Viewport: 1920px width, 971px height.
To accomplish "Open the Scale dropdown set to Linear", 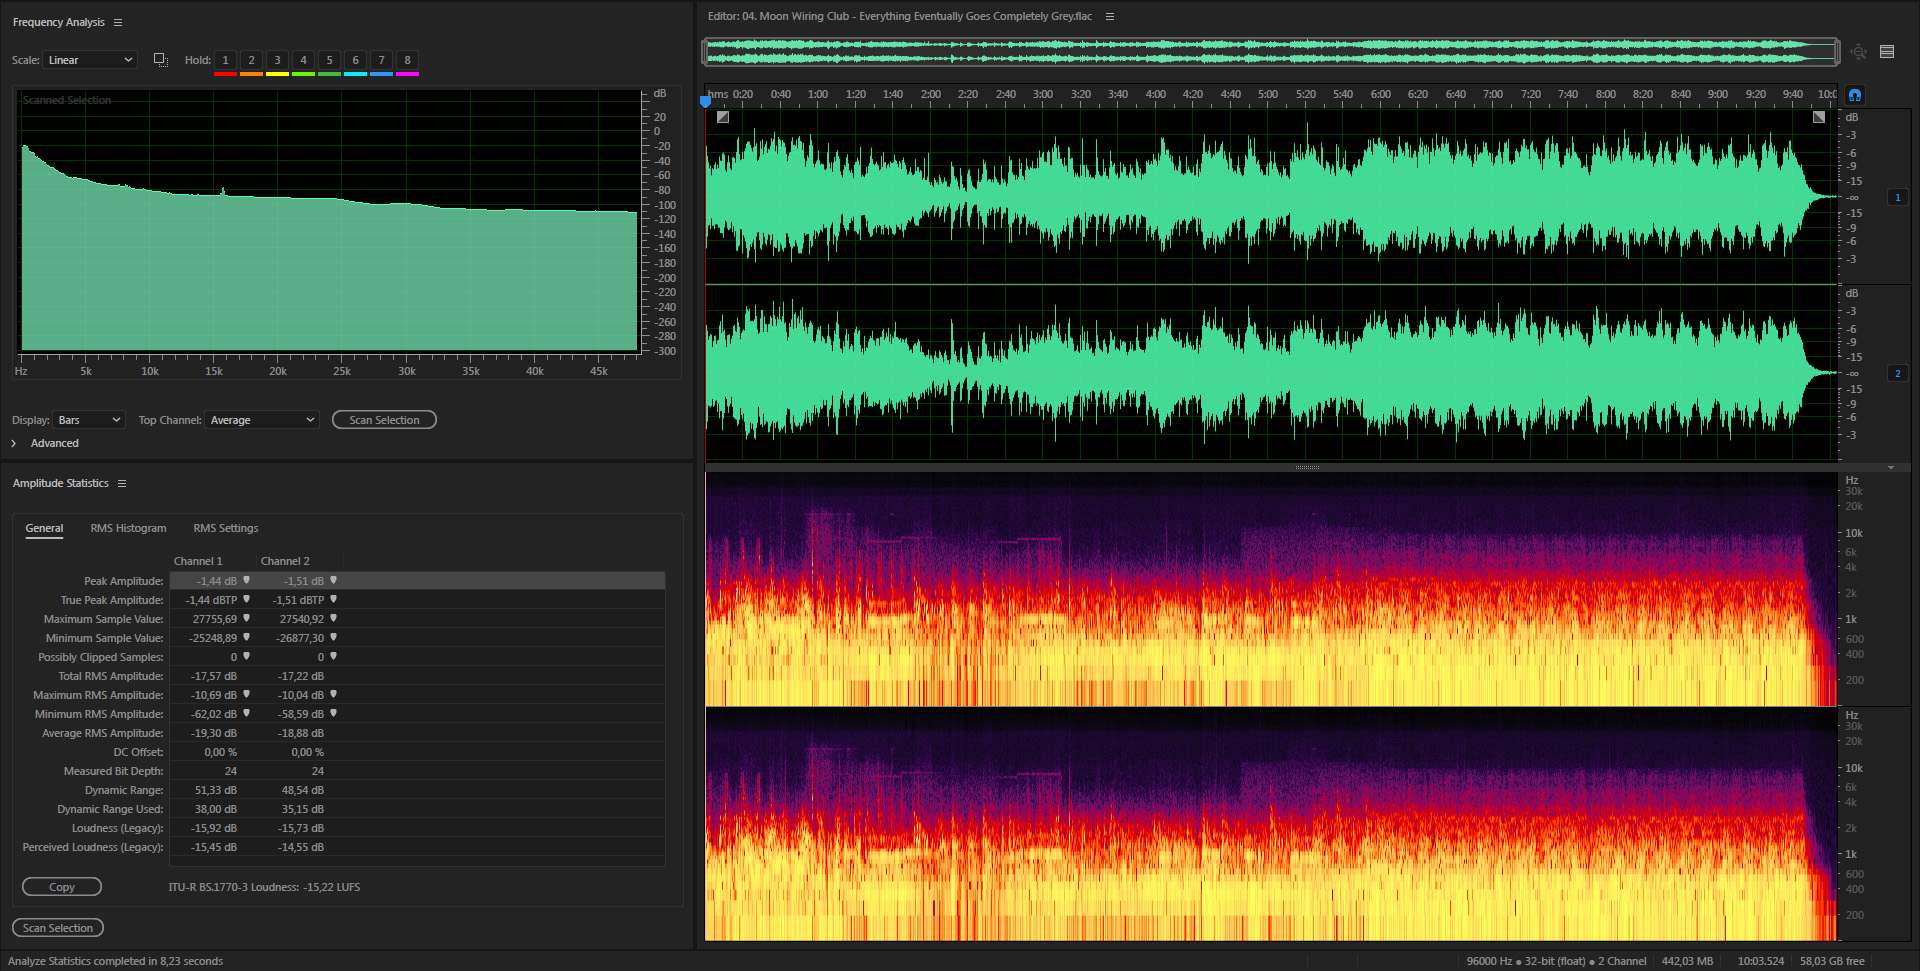I will (x=90, y=60).
